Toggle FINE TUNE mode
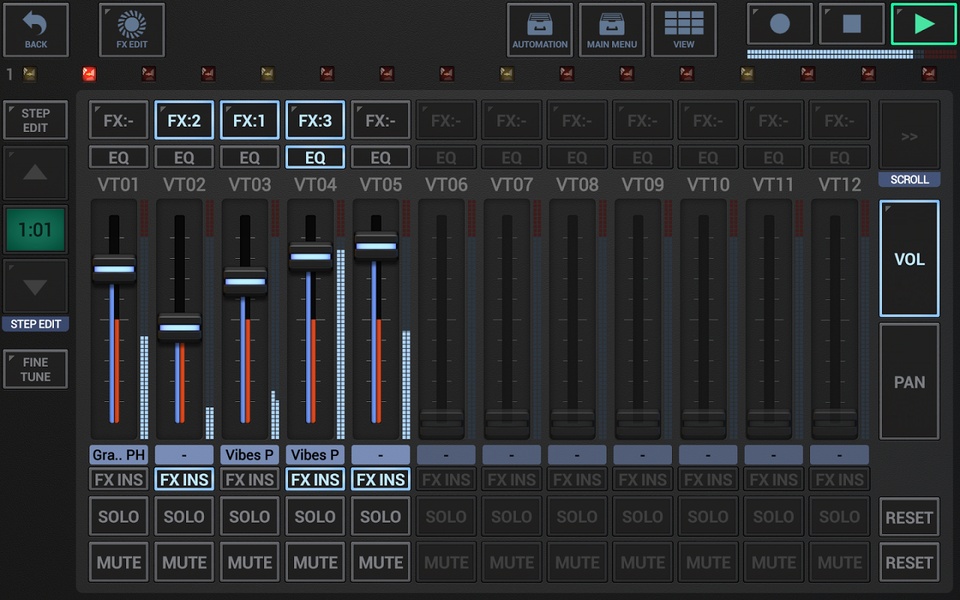 (x=36, y=369)
